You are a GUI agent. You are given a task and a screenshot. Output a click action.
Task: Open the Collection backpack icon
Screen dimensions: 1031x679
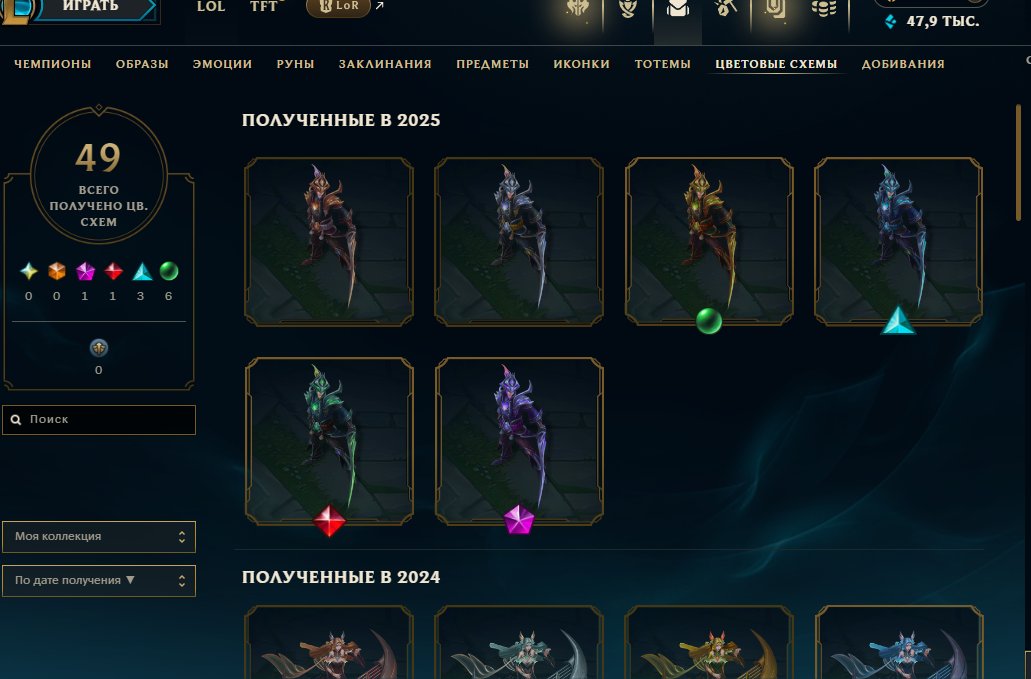coord(677,9)
